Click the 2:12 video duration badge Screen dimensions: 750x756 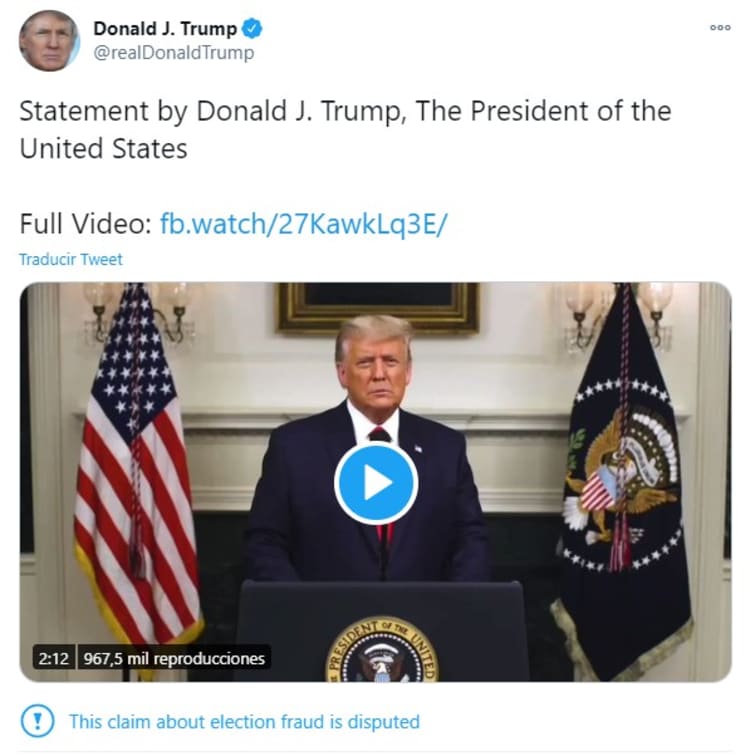[x=54, y=658]
